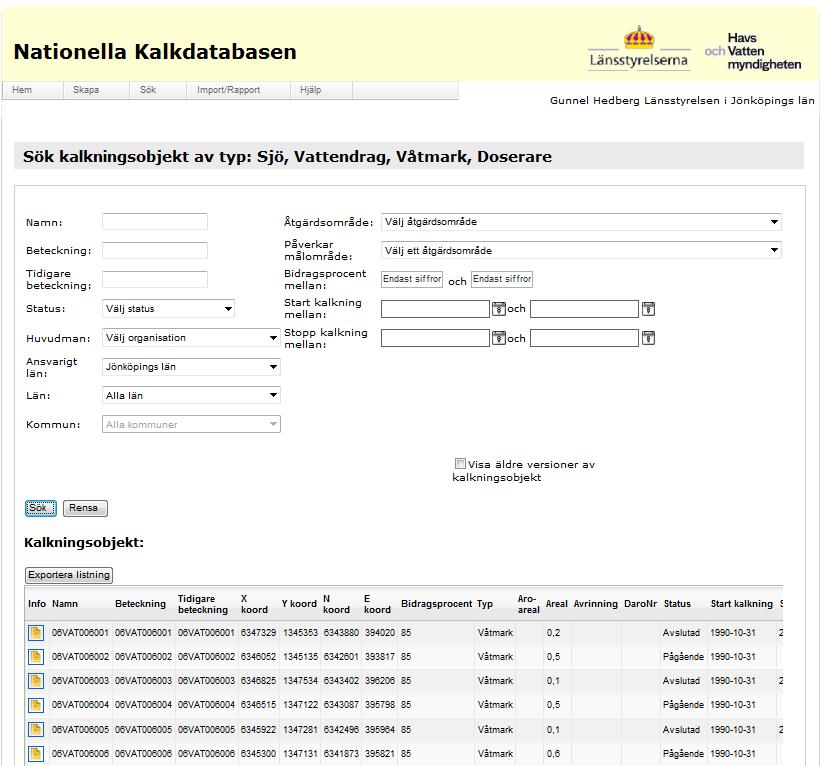
Task: Expand the Huvudman organisation dropdown
Action: pyautogui.click(x=191, y=338)
